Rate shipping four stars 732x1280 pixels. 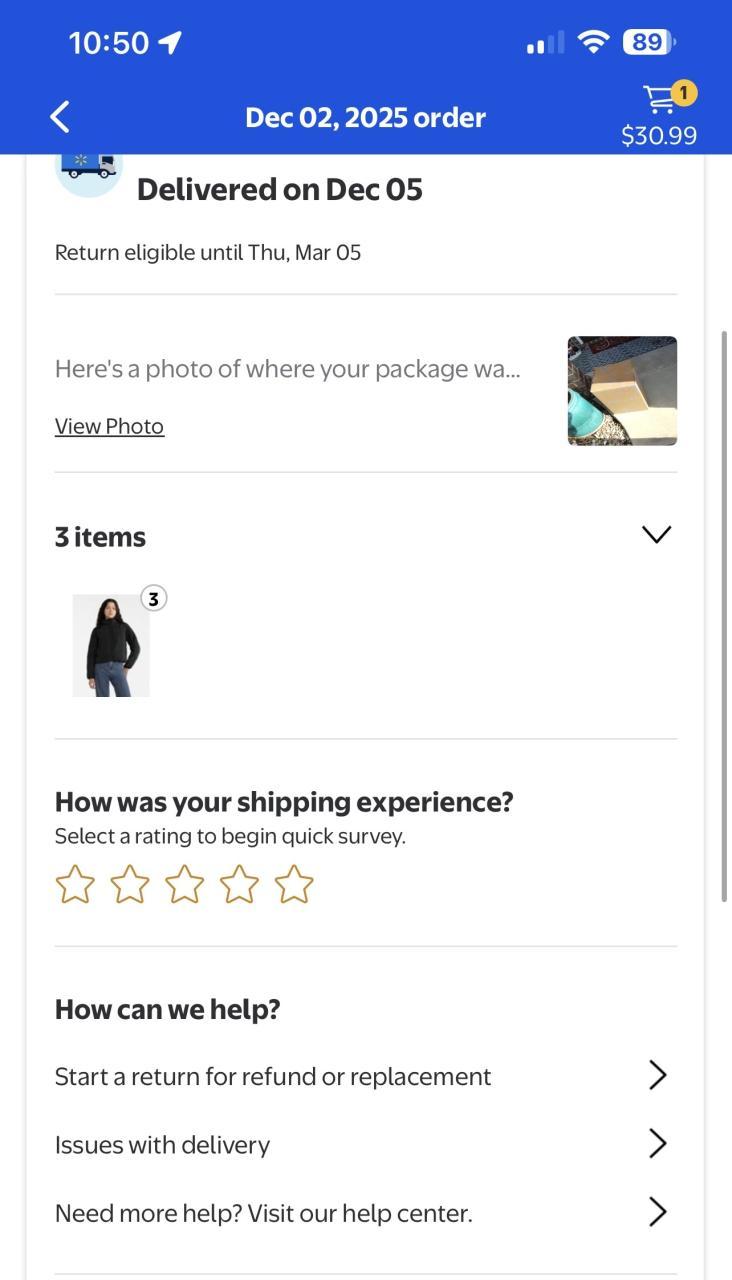[239, 885]
